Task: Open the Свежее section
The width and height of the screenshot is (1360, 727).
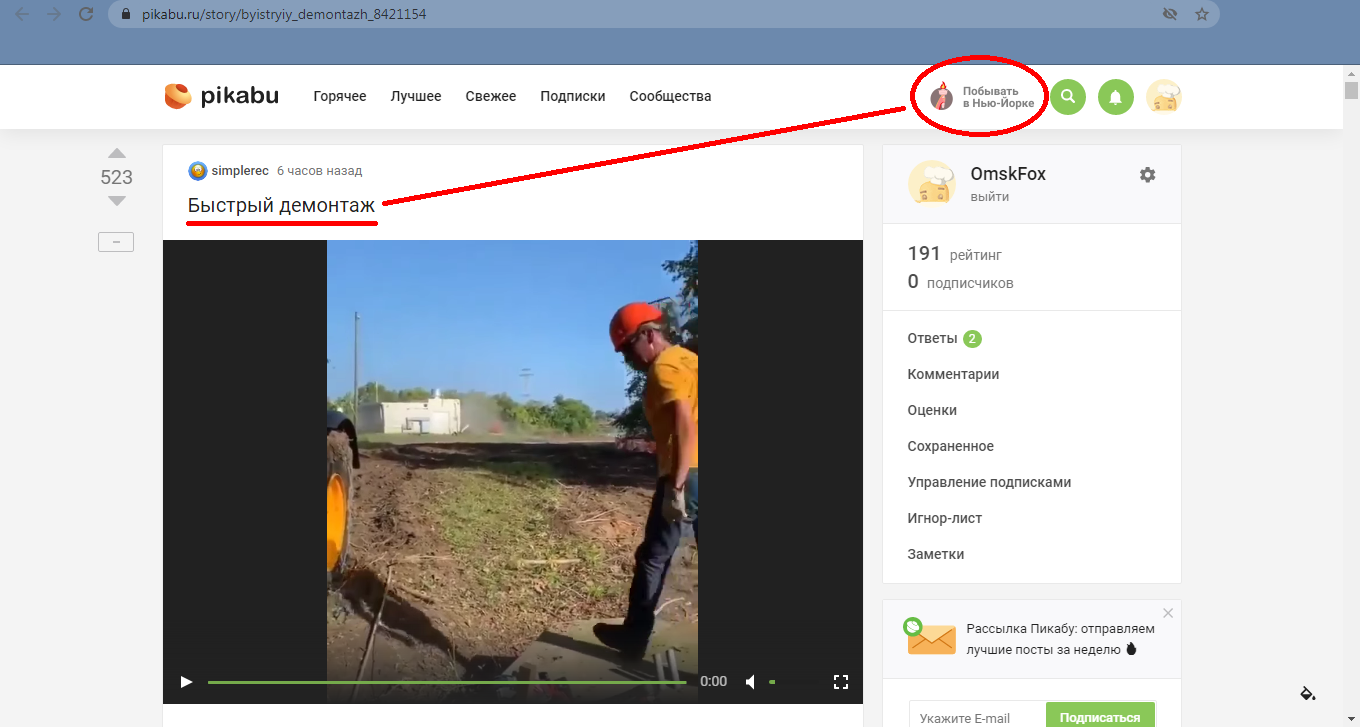Action: coord(491,96)
